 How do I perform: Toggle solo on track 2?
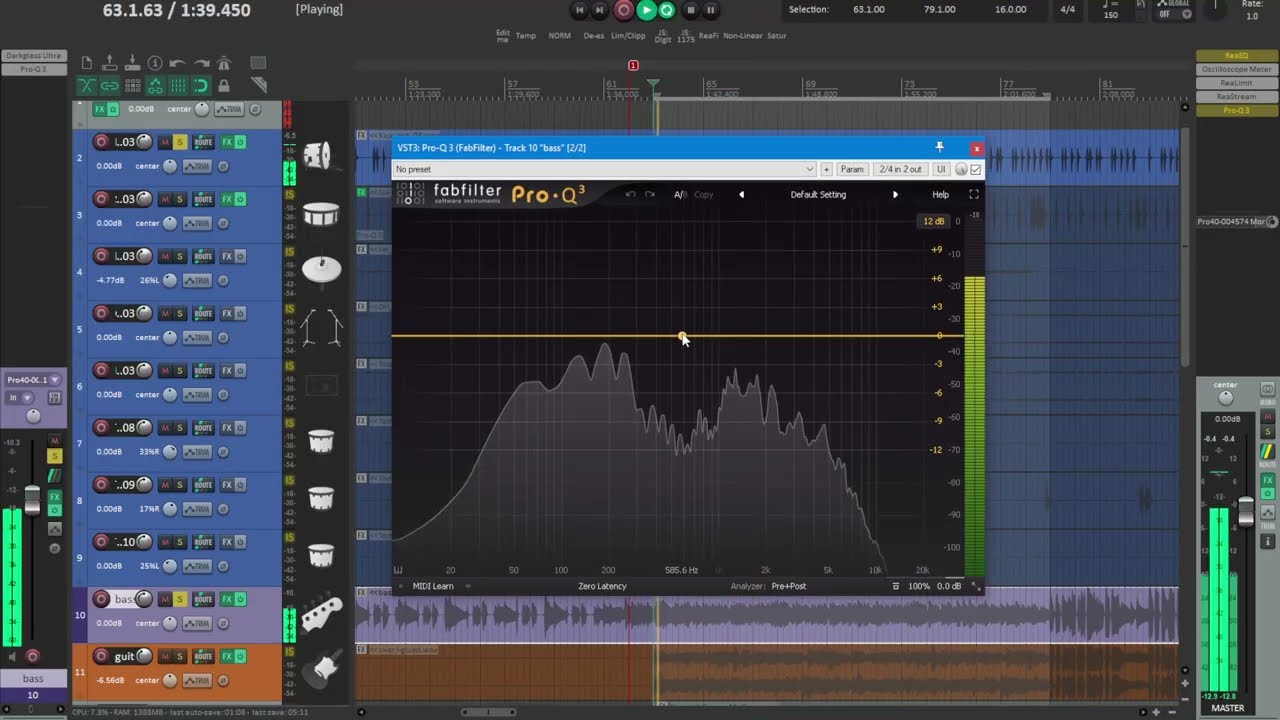[180, 142]
